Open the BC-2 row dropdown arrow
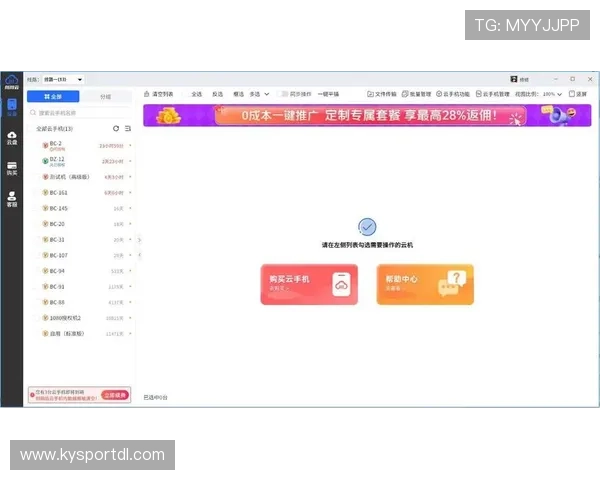600x480 pixels. 130,145
